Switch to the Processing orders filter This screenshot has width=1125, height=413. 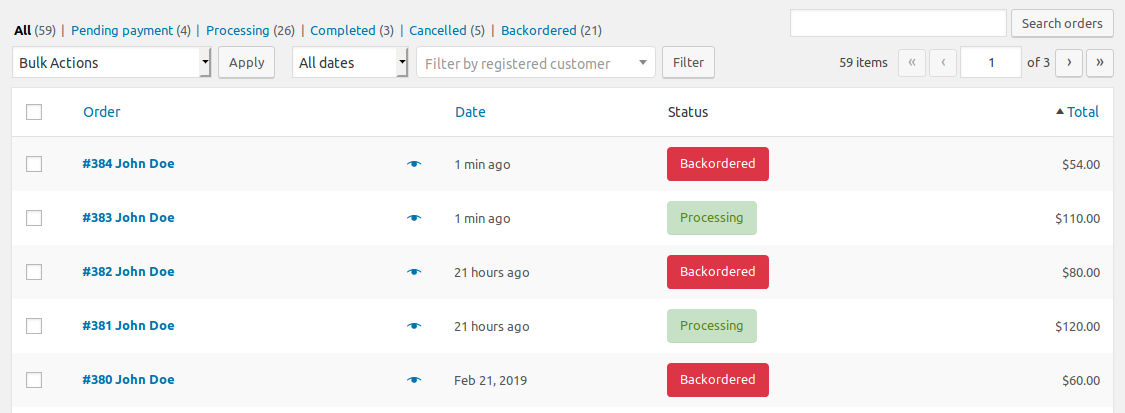tap(237, 31)
